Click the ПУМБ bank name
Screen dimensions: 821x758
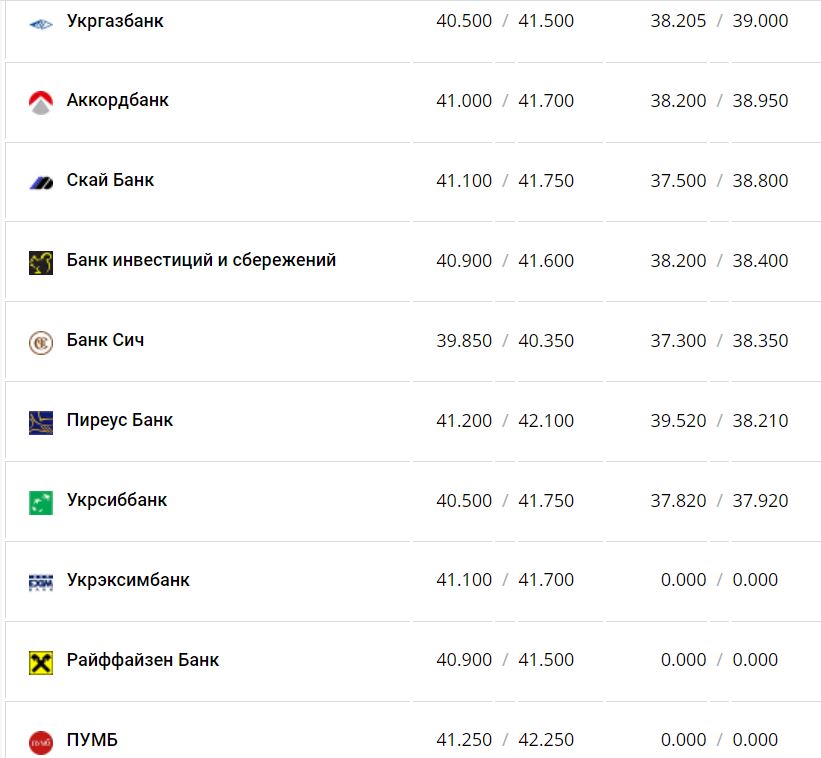pos(92,741)
